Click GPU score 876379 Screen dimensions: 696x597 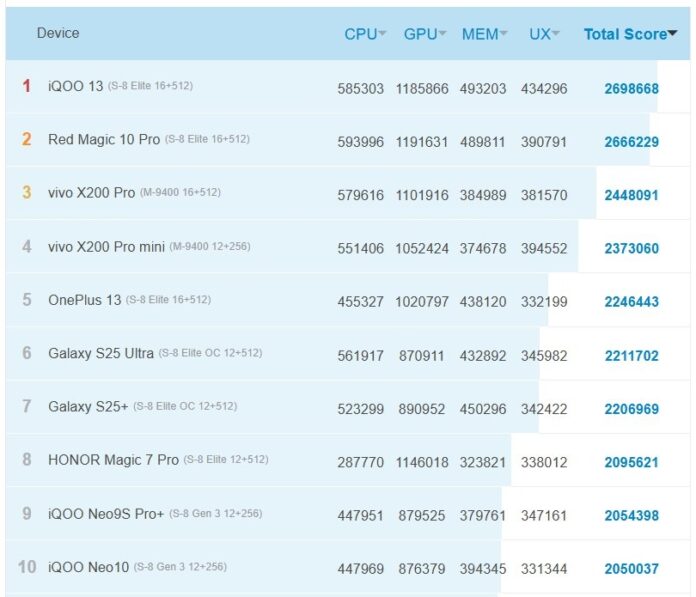pyautogui.click(x=422, y=569)
